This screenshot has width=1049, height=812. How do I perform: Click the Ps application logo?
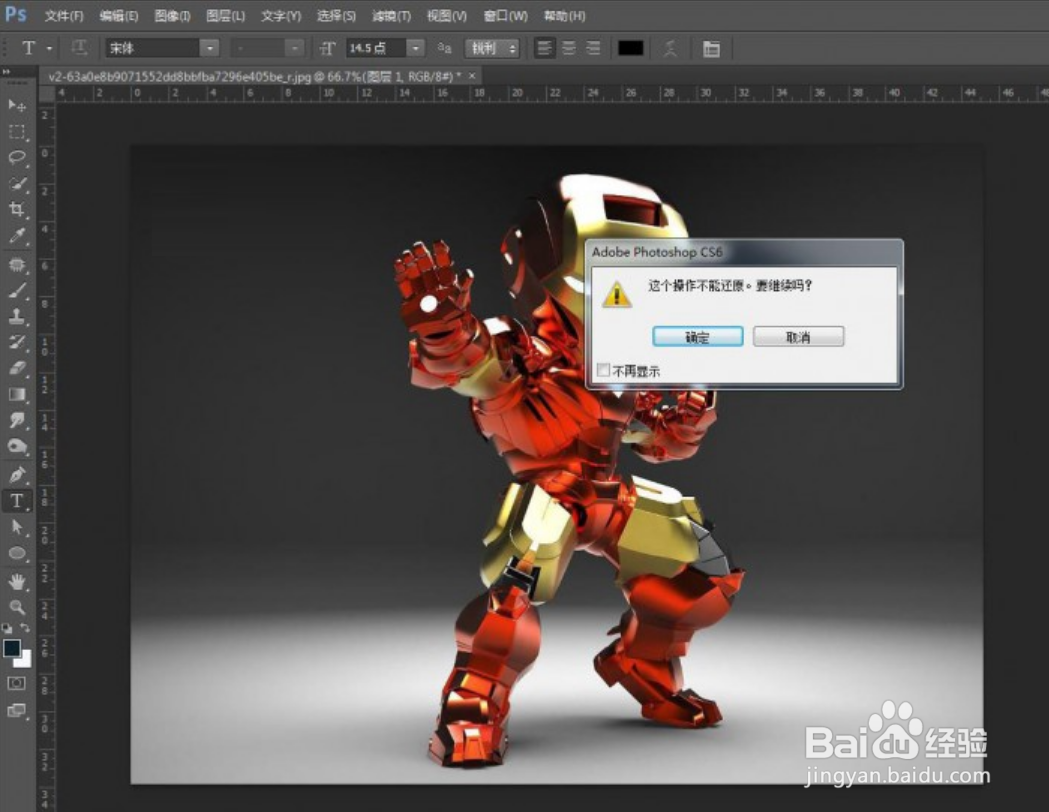15,14
